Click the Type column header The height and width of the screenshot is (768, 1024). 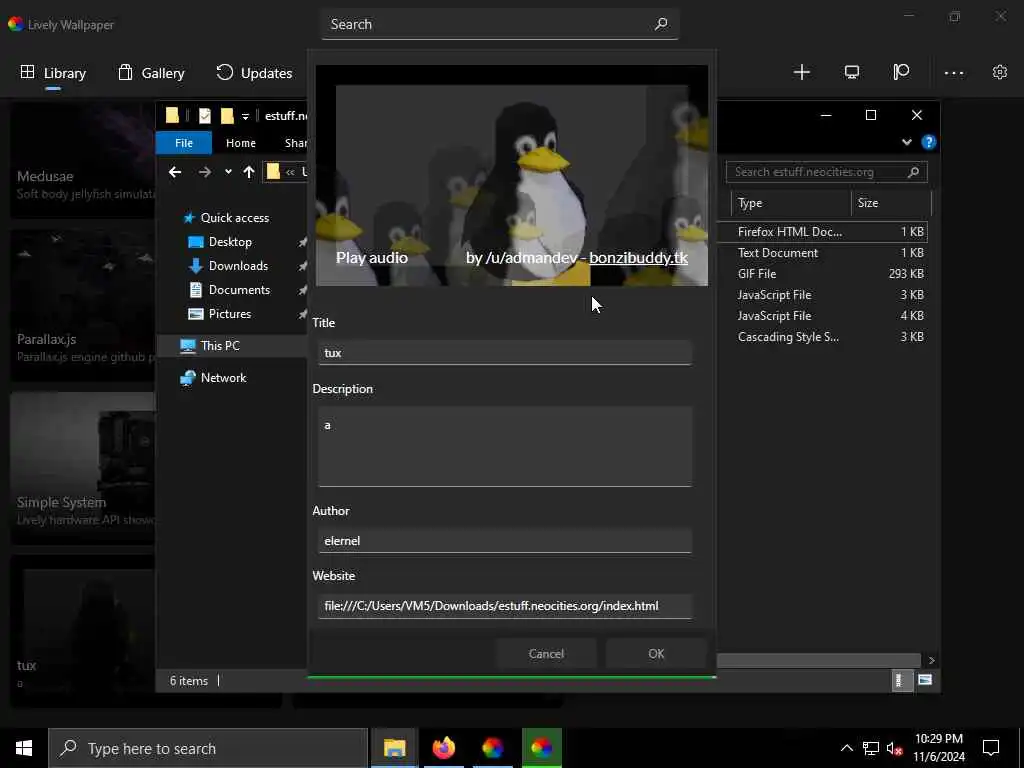(791, 203)
